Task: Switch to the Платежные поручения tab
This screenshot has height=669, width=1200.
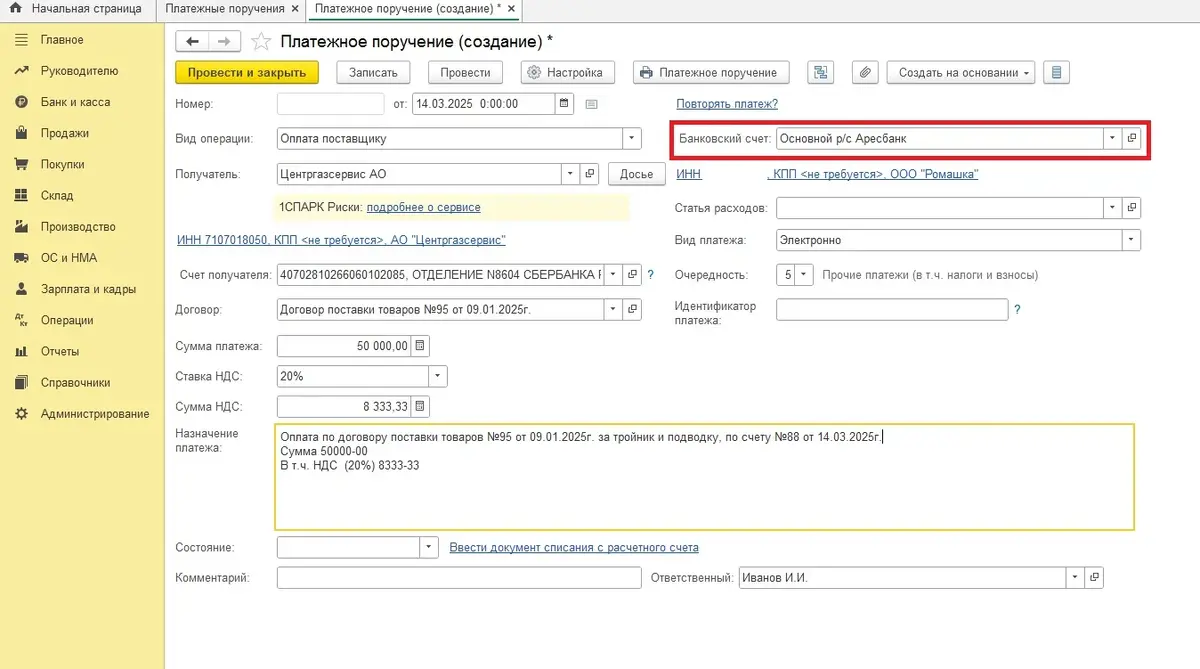Action: [225, 9]
